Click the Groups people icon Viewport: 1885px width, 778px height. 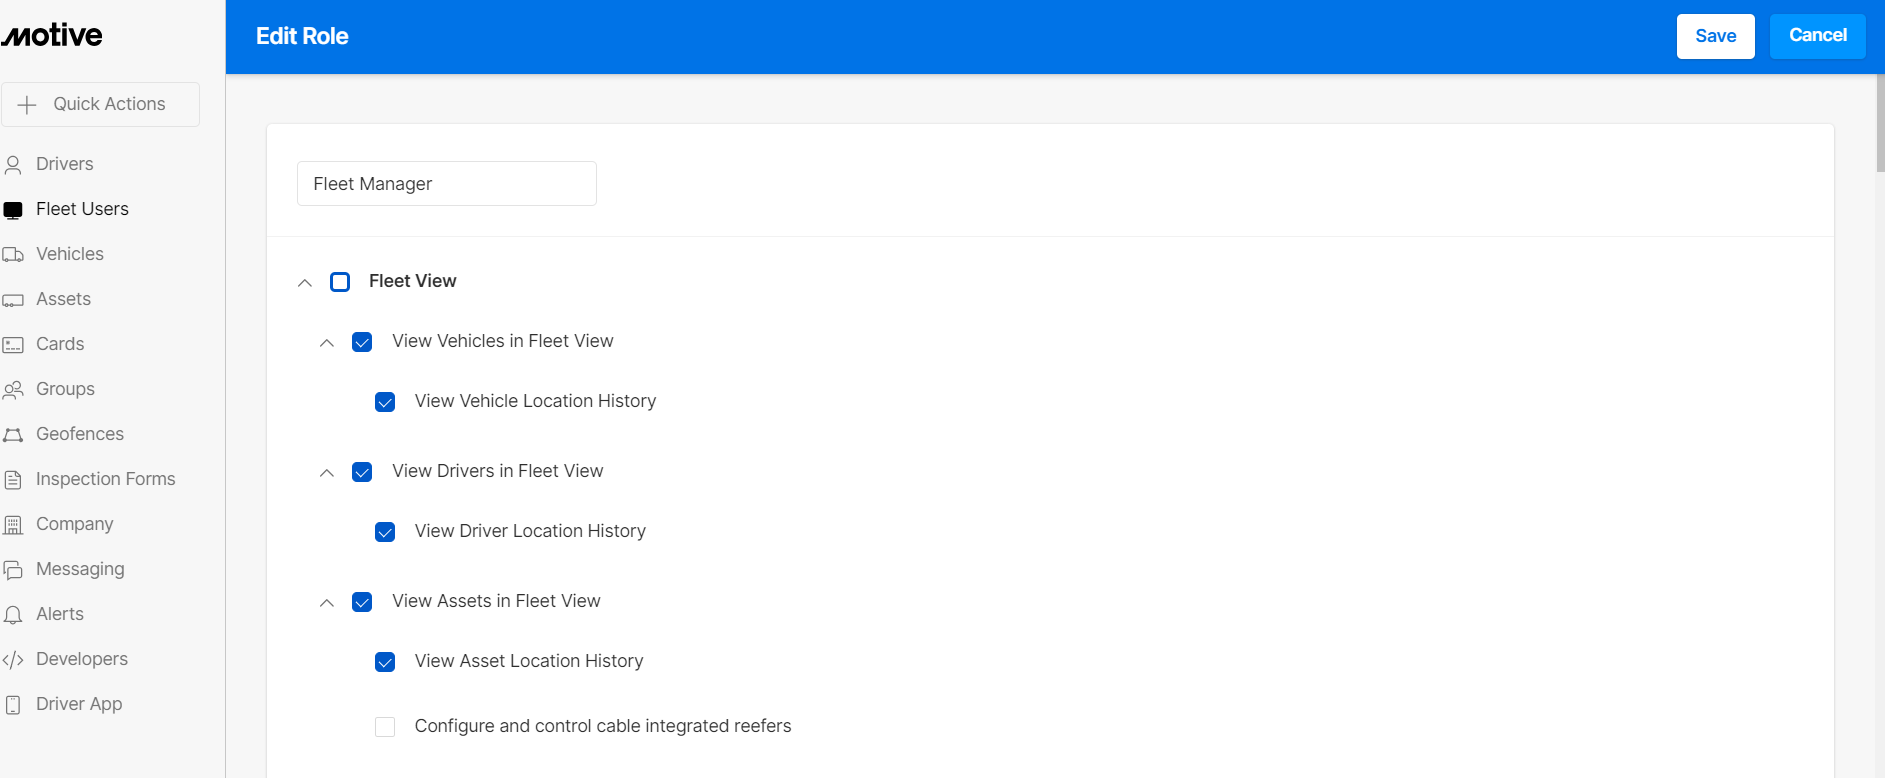click(x=13, y=390)
